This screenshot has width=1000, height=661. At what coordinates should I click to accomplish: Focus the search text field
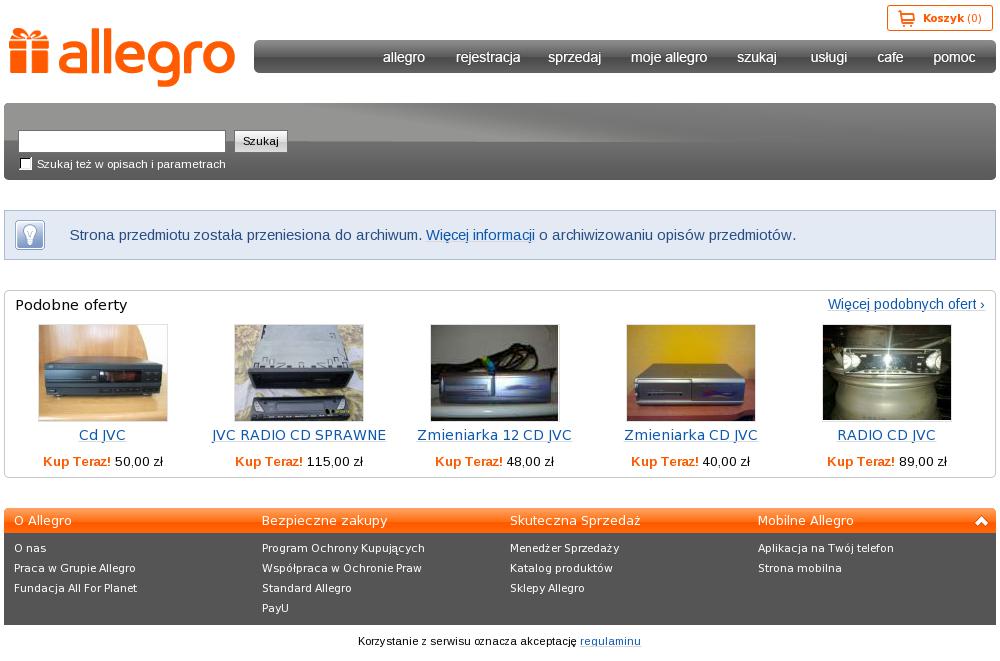tap(122, 141)
